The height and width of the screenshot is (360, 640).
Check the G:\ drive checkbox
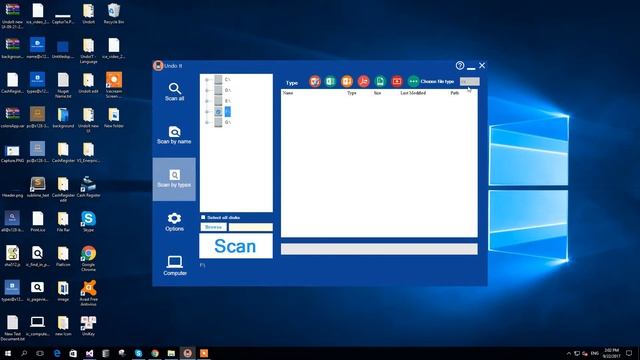click(x=218, y=122)
